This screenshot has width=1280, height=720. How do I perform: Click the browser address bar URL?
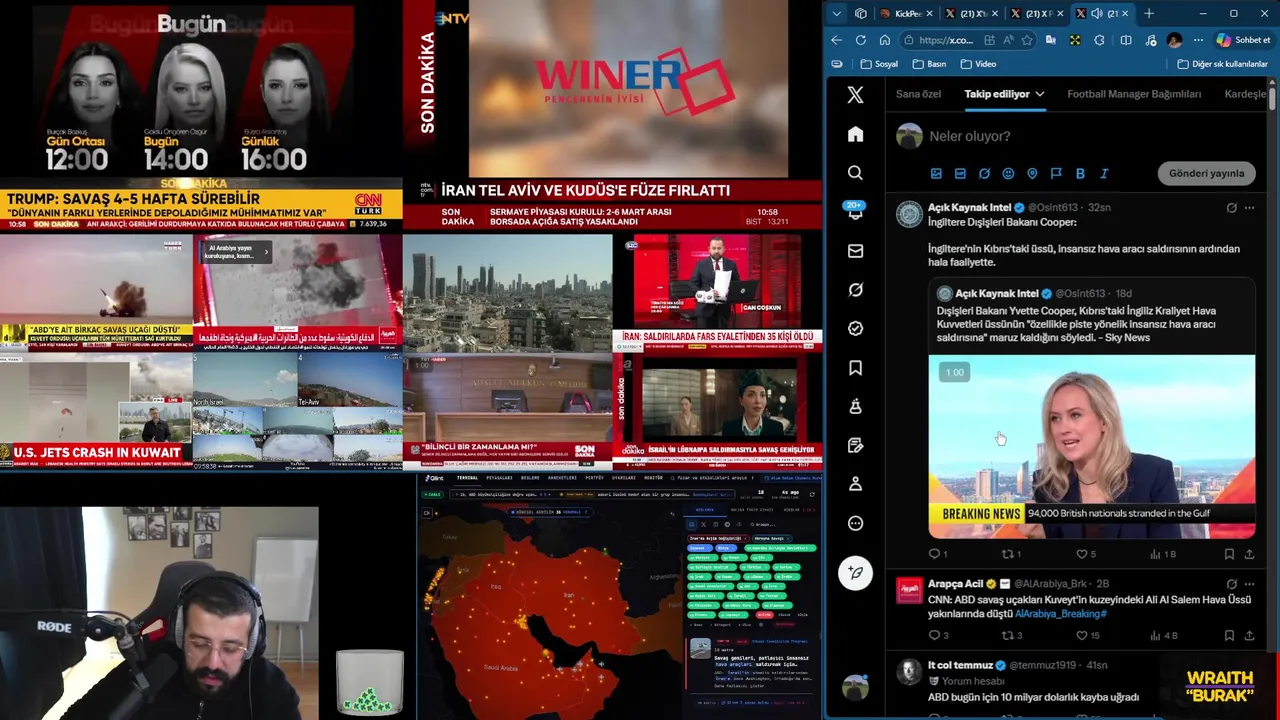pos(946,40)
